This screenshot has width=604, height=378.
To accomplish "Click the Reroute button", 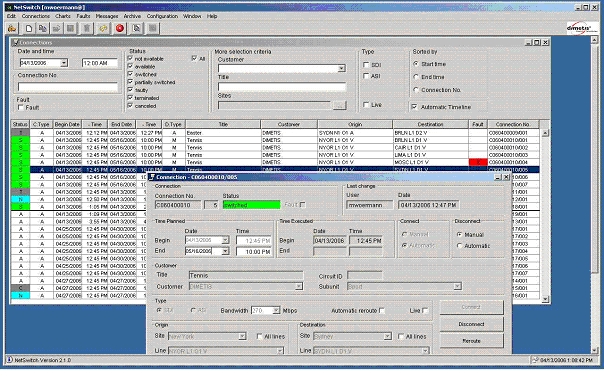I will (471, 341).
